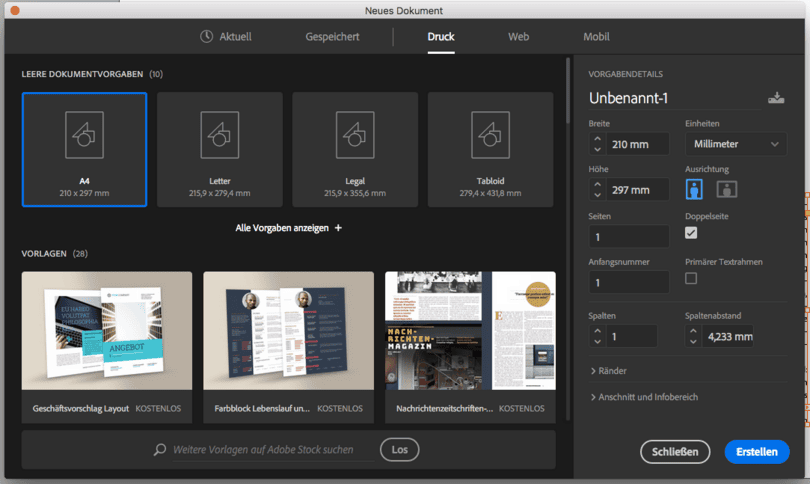Close the Neues Dokument dialog window

pos(14,10)
